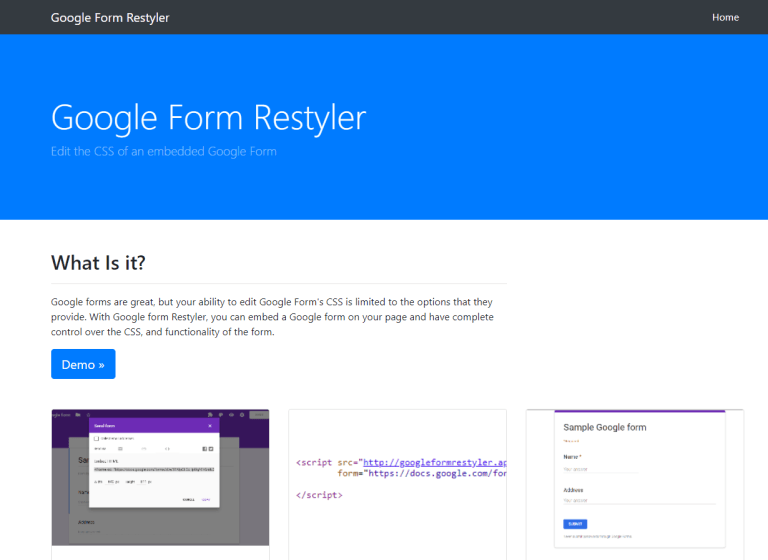This screenshot has width=768, height=560.
Task: Click the X close icon in Send form screenshot
Action: 210,426
